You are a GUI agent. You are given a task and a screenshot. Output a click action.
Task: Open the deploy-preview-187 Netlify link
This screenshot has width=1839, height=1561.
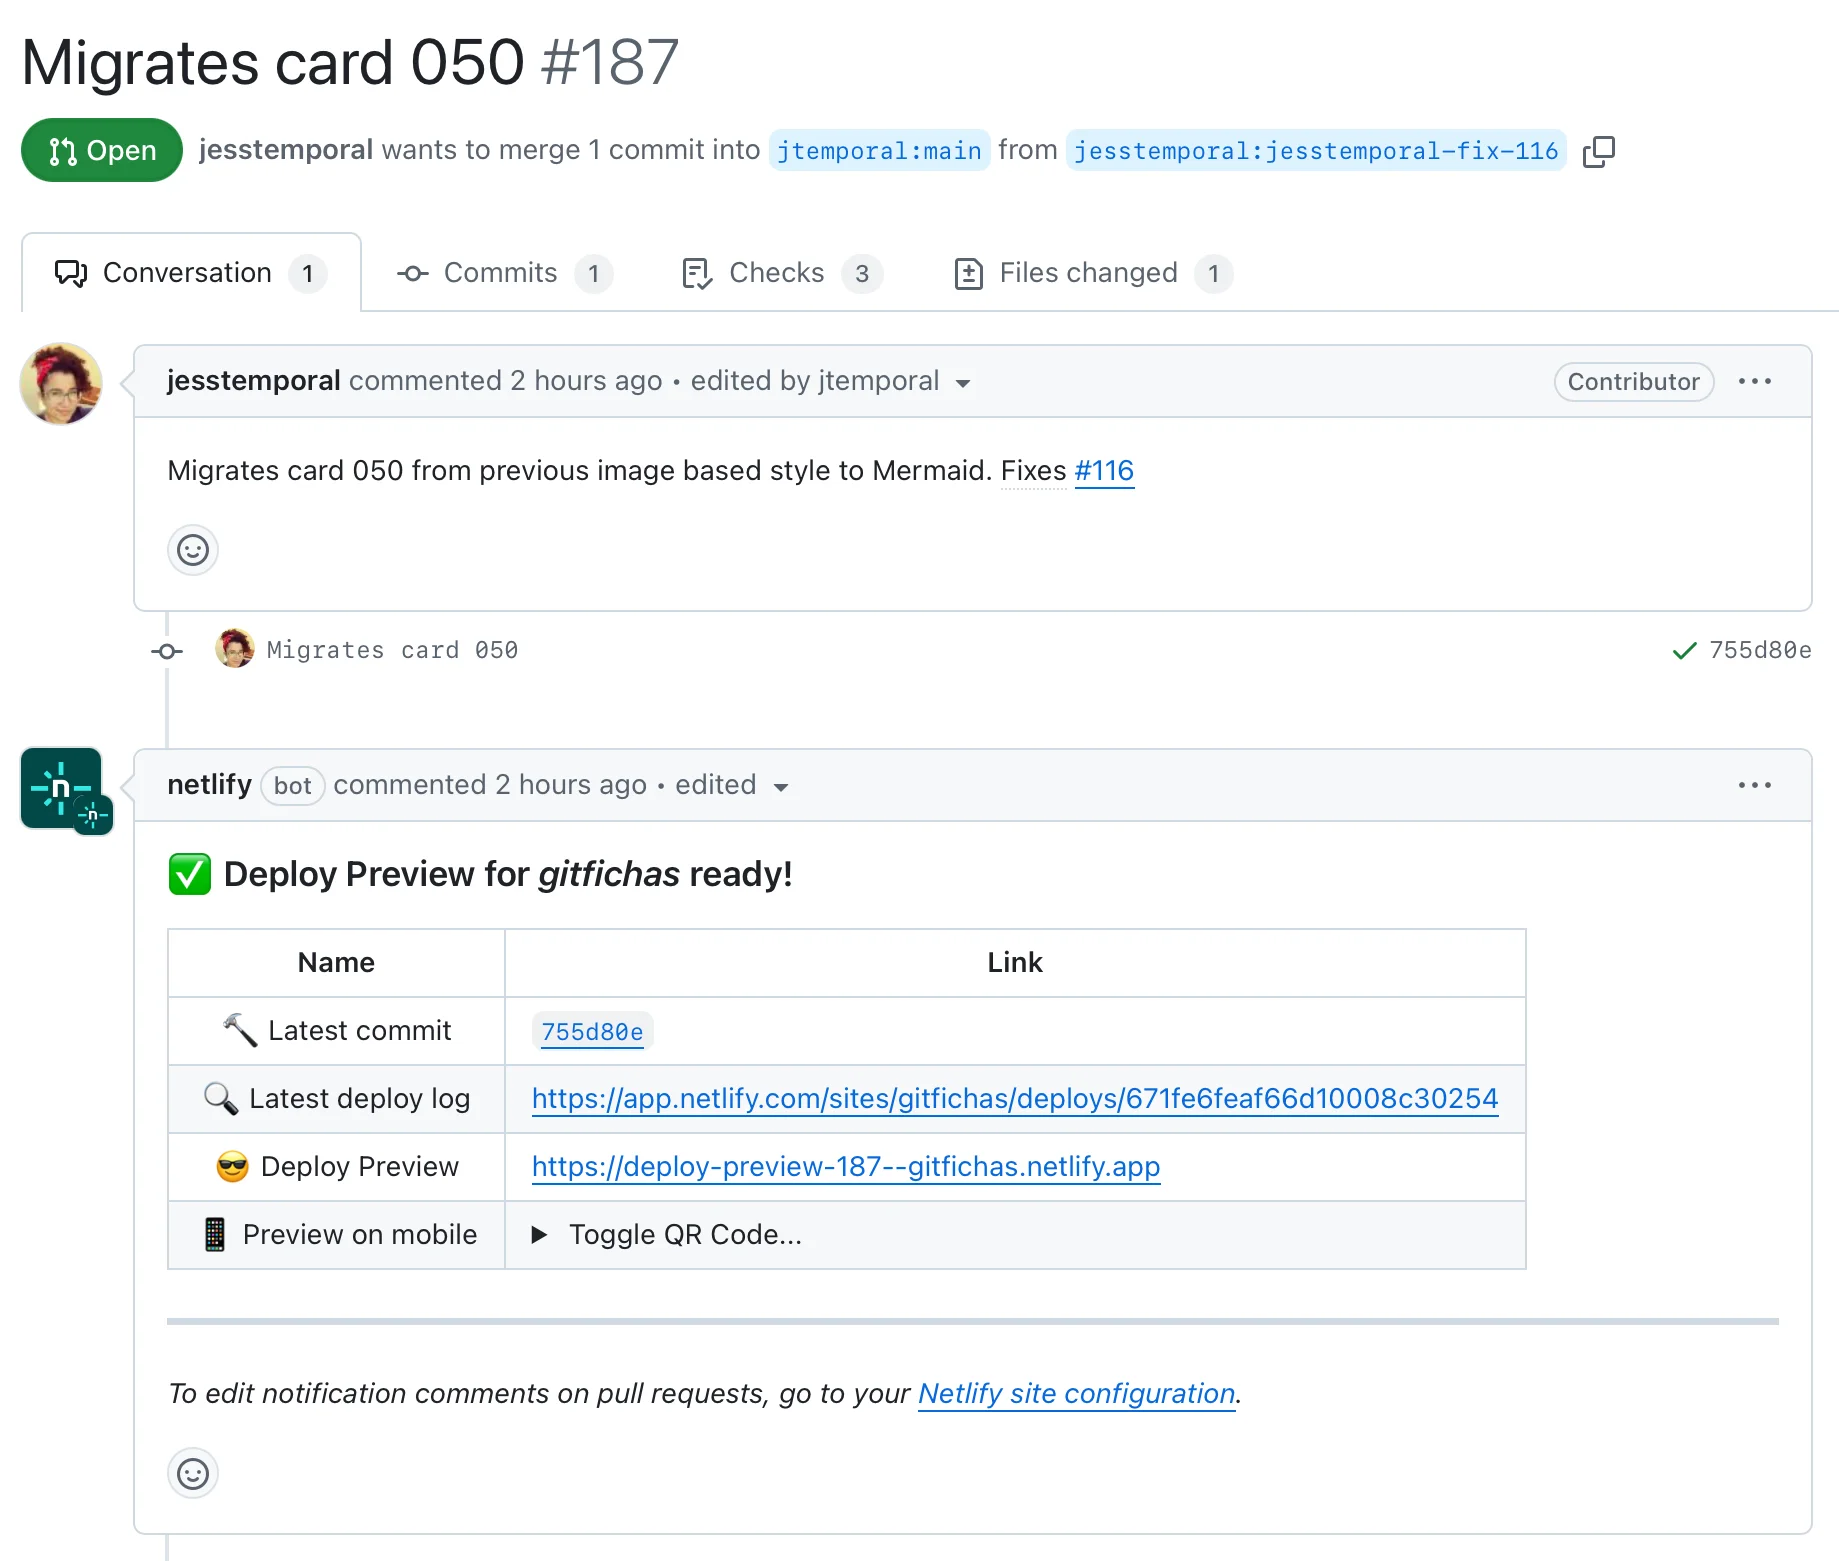[845, 1166]
